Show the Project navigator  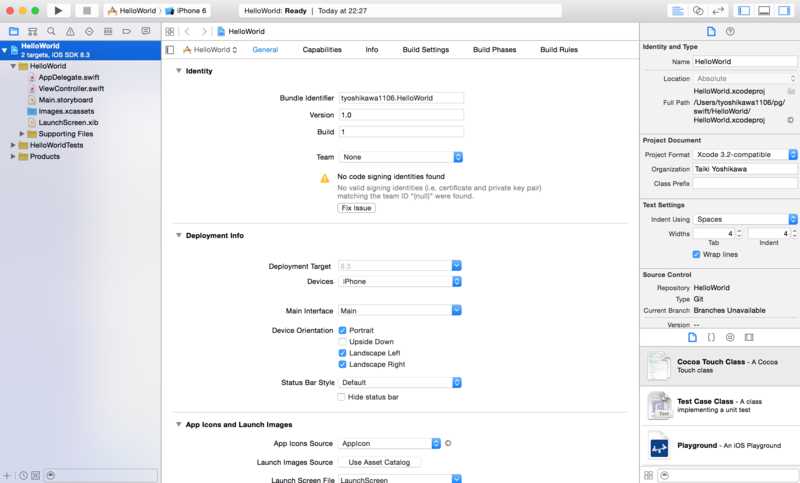point(14,32)
